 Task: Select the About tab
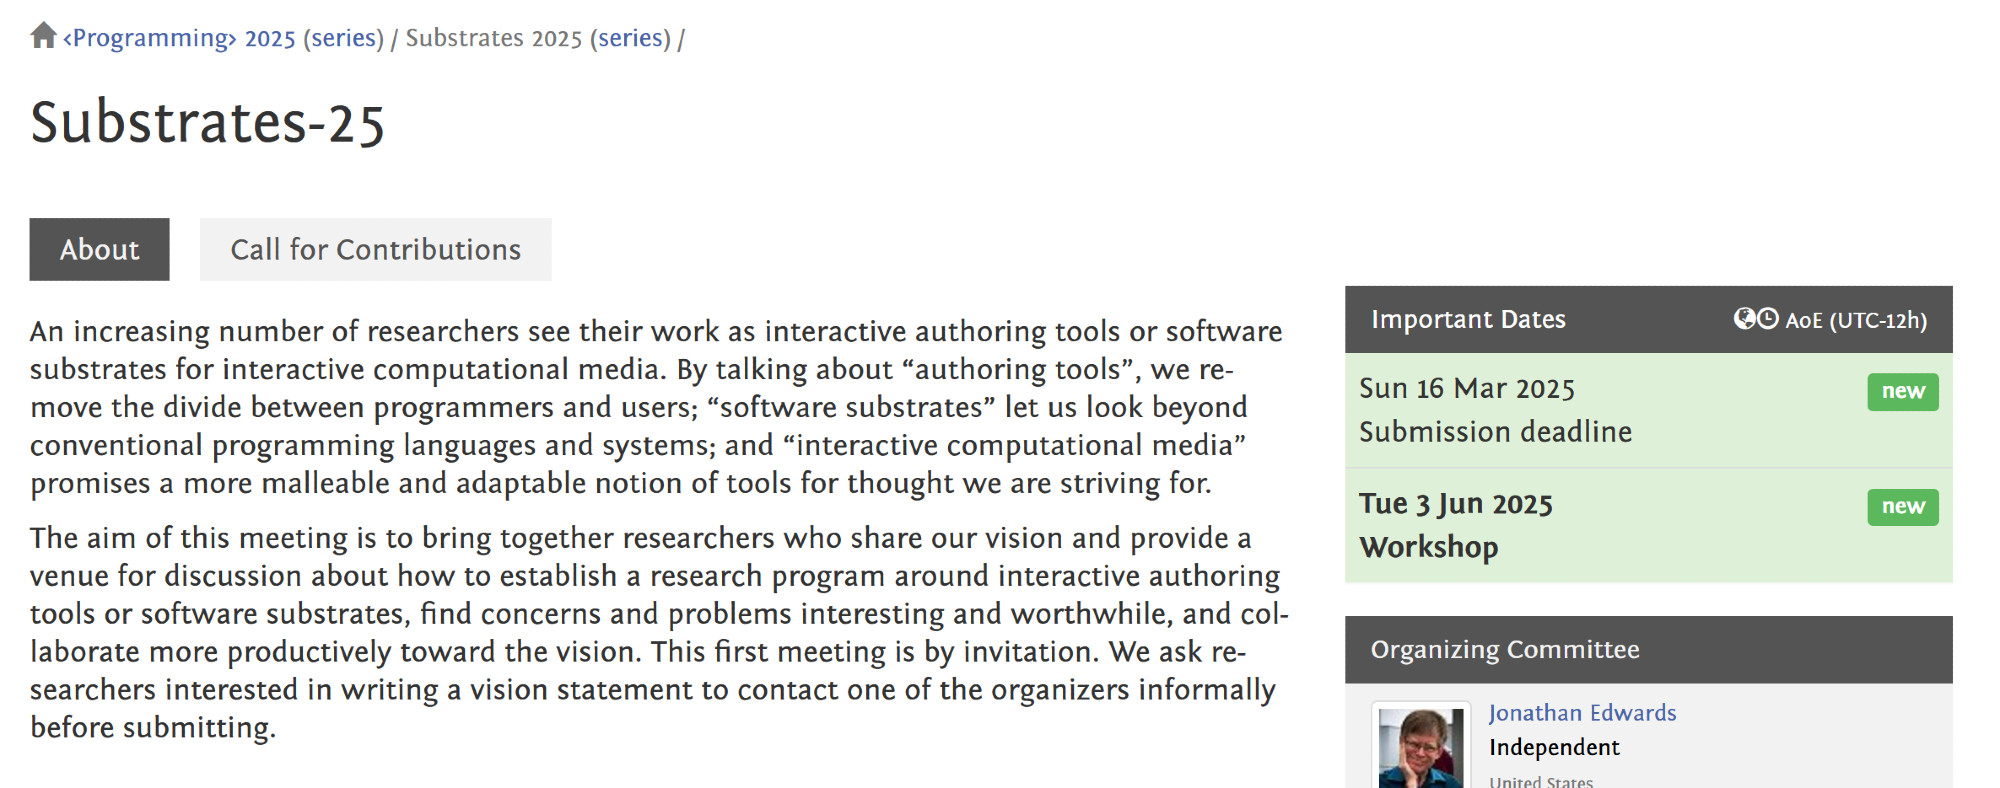pyautogui.click(x=99, y=250)
